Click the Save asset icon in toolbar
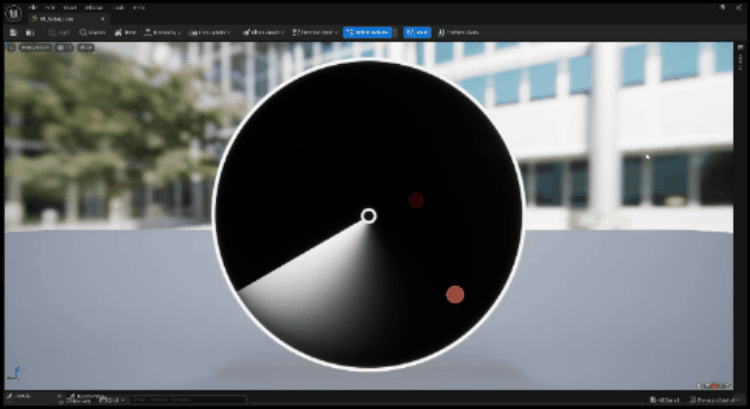750x409 pixels. 12,32
